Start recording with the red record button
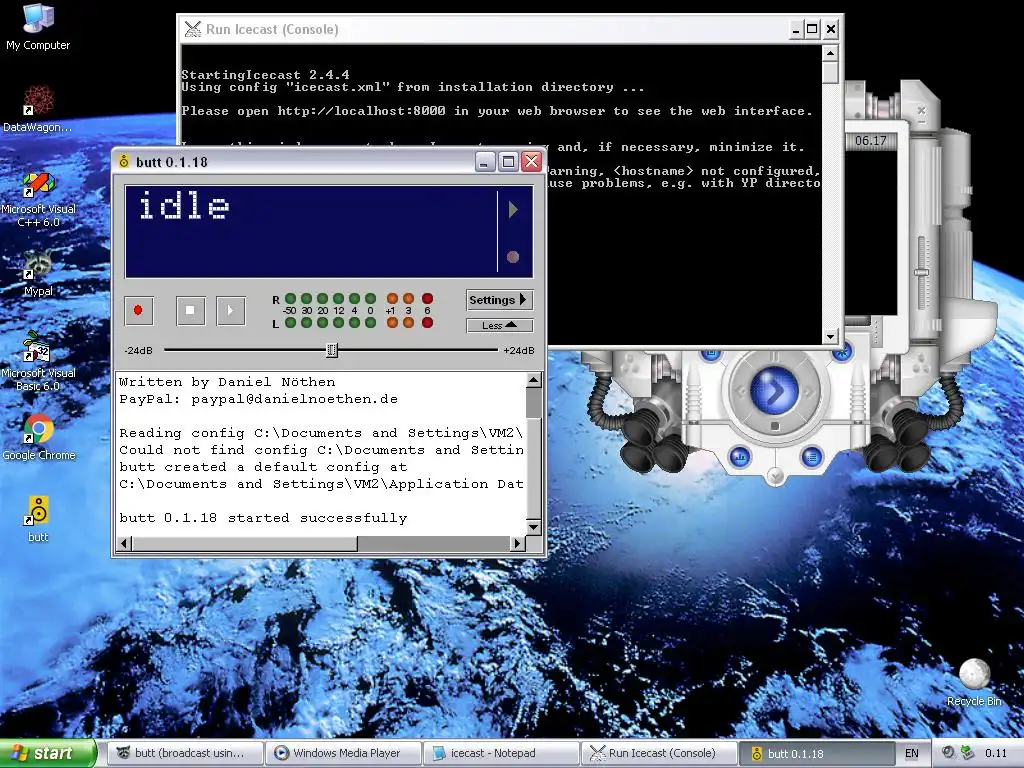 pyautogui.click(x=138, y=310)
